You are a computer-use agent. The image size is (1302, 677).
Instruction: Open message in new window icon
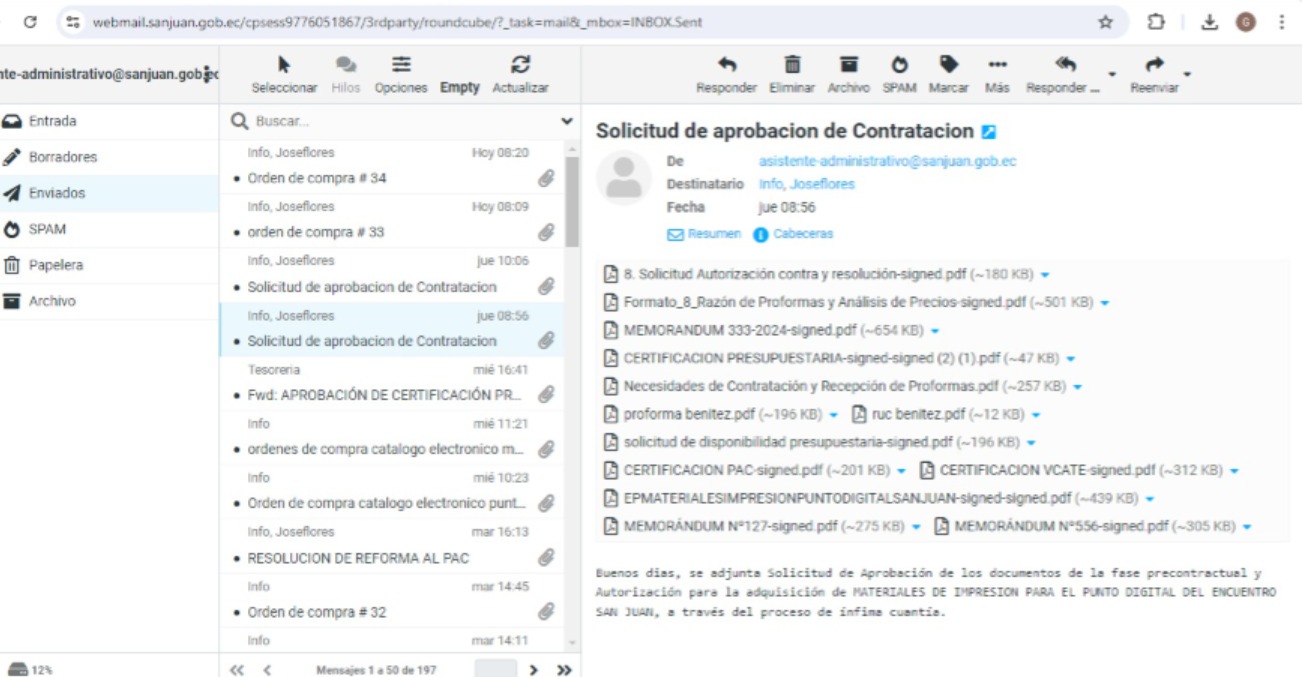(989, 132)
